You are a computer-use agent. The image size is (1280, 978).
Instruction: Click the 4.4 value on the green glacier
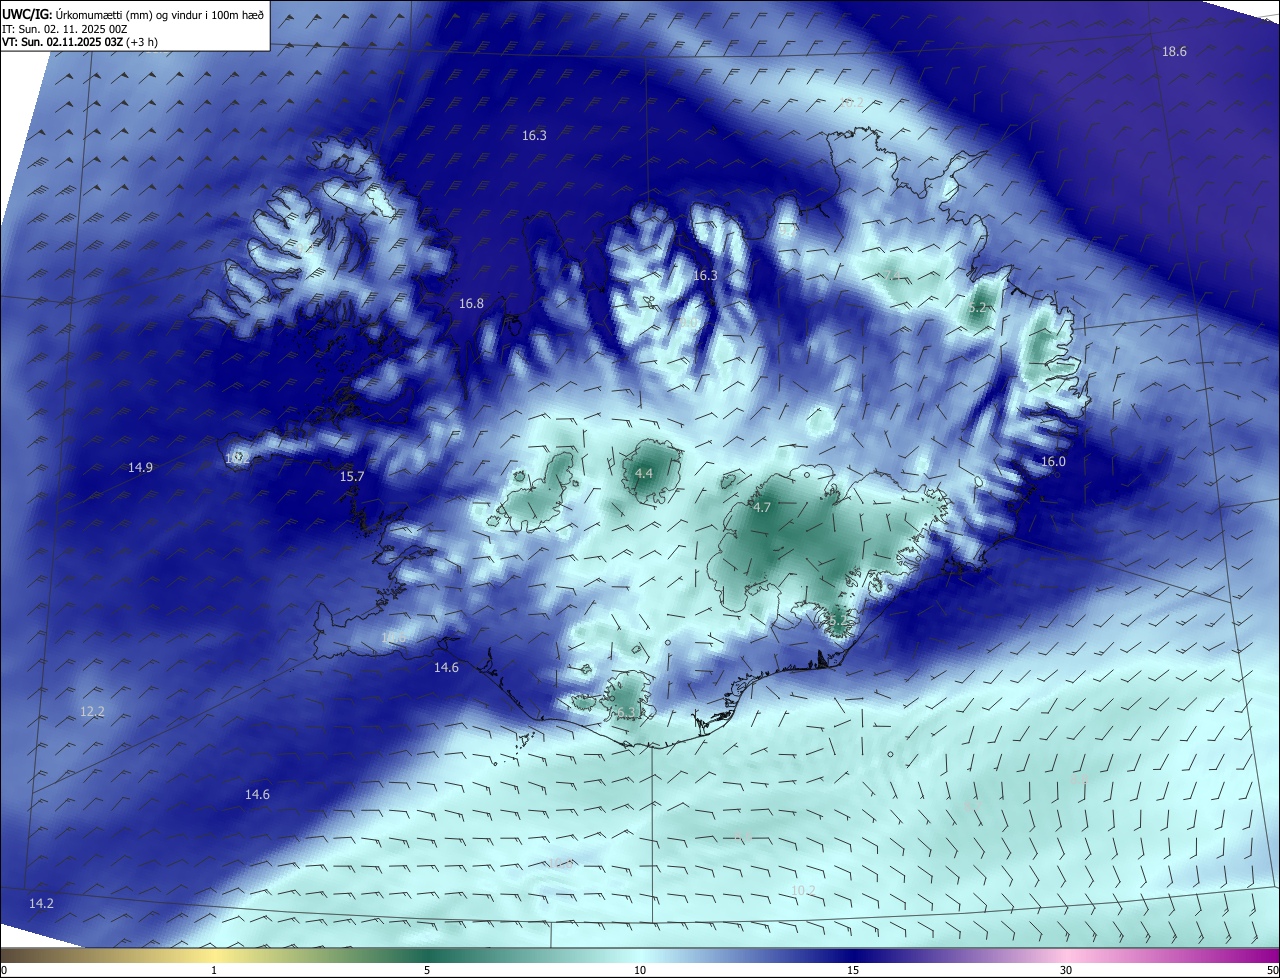(644, 474)
